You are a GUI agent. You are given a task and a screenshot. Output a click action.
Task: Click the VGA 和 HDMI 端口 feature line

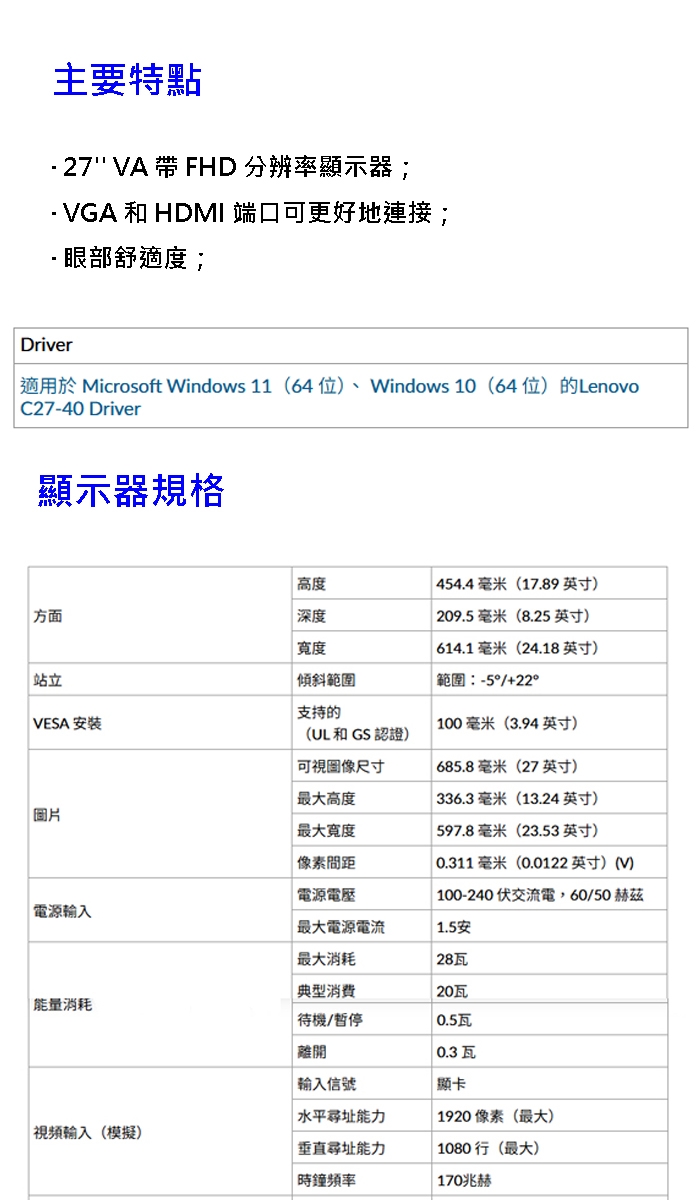(254, 213)
